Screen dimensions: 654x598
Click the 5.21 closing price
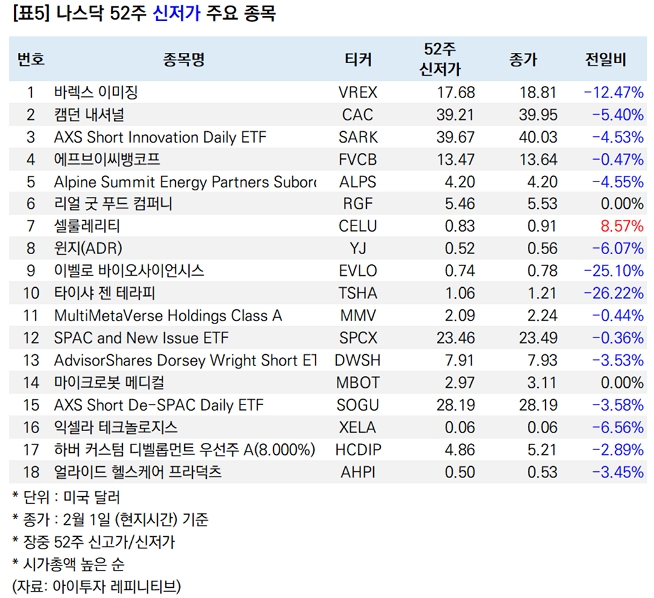click(542, 450)
